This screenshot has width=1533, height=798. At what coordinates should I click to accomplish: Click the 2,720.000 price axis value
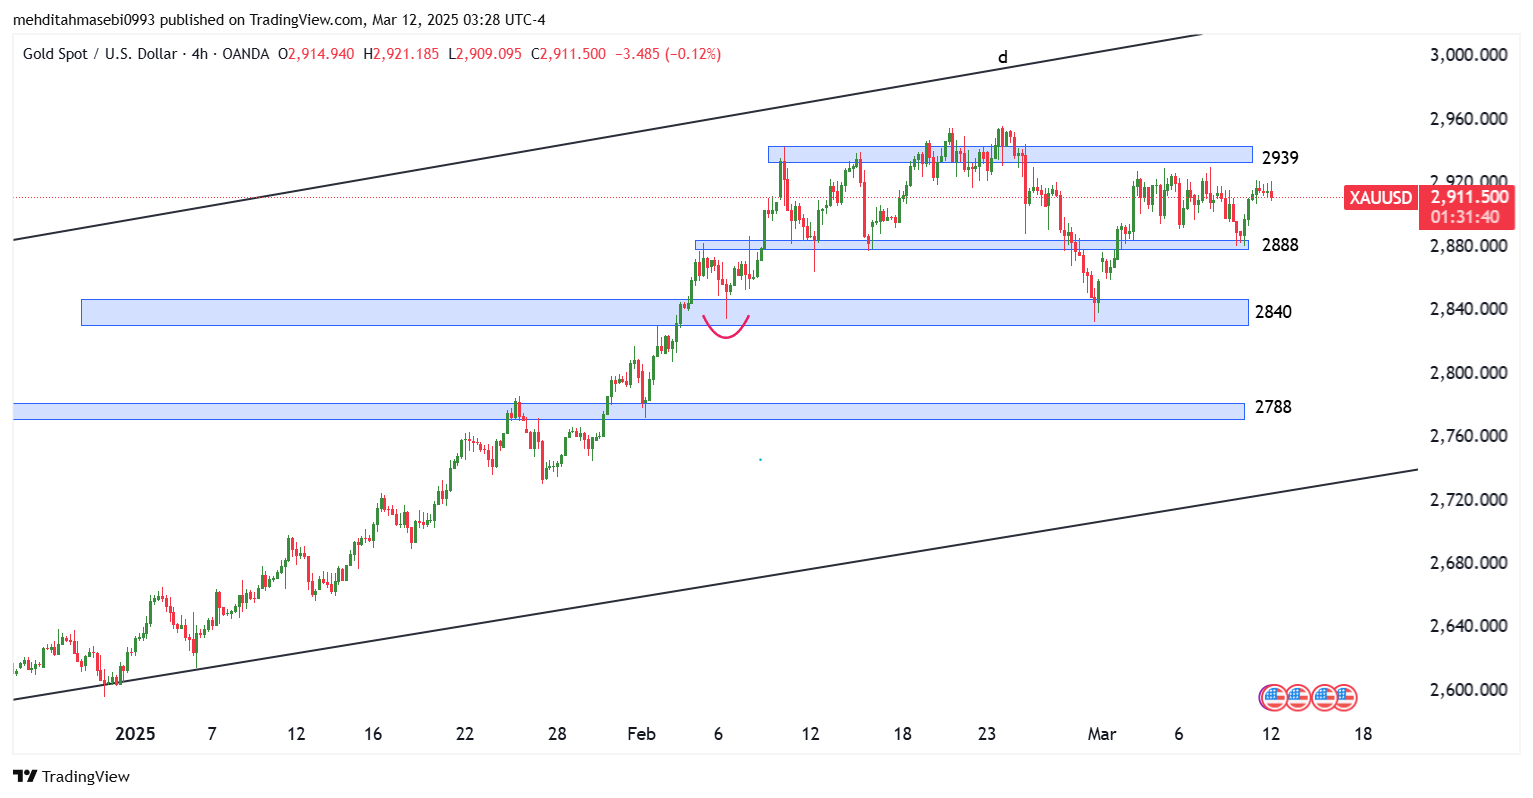1469,499
